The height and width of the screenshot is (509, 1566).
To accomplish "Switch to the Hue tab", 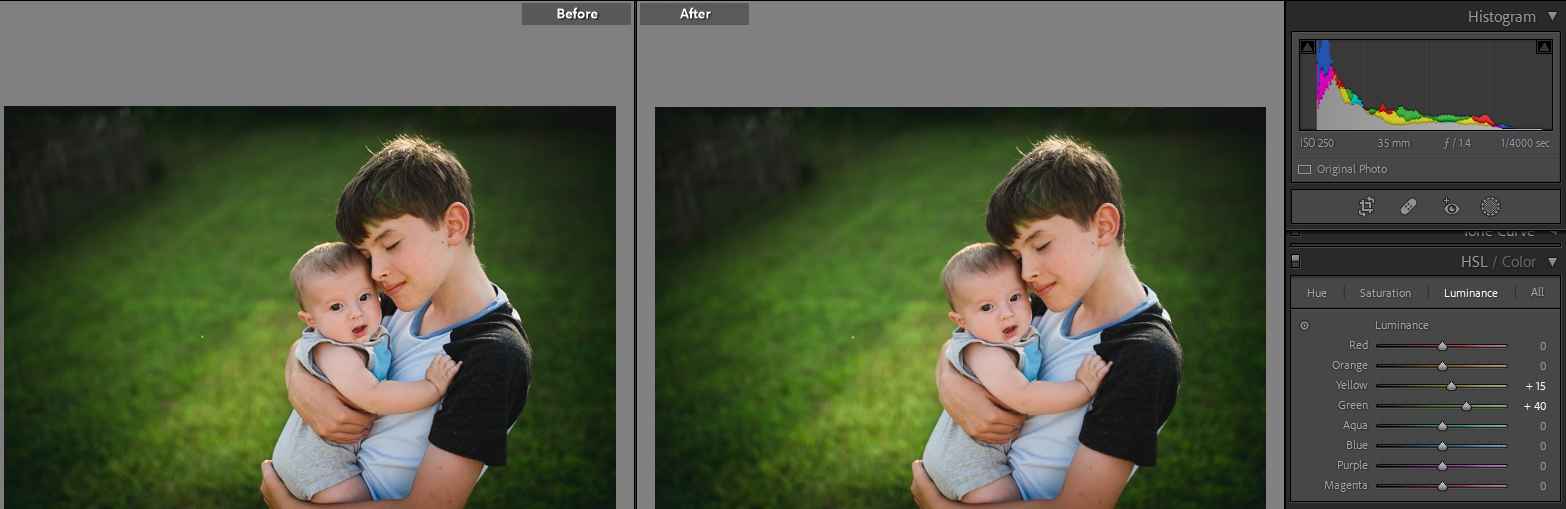I will pos(1317,293).
